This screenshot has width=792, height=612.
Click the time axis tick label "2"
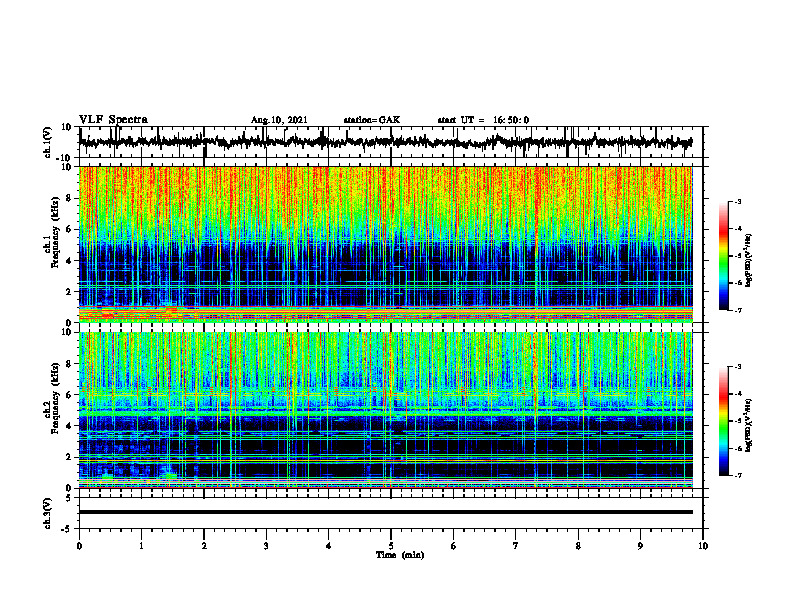[x=204, y=546]
